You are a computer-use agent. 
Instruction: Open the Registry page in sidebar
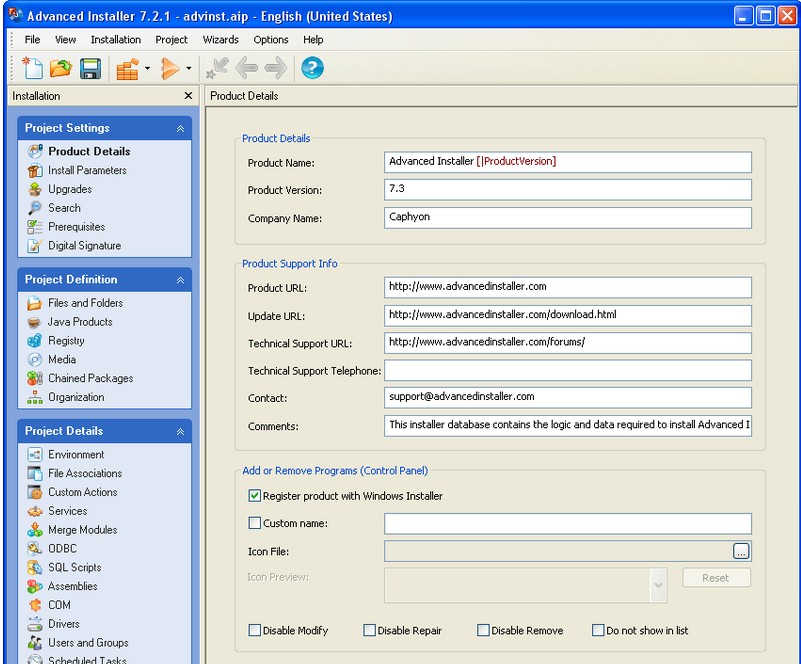(x=66, y=341)
